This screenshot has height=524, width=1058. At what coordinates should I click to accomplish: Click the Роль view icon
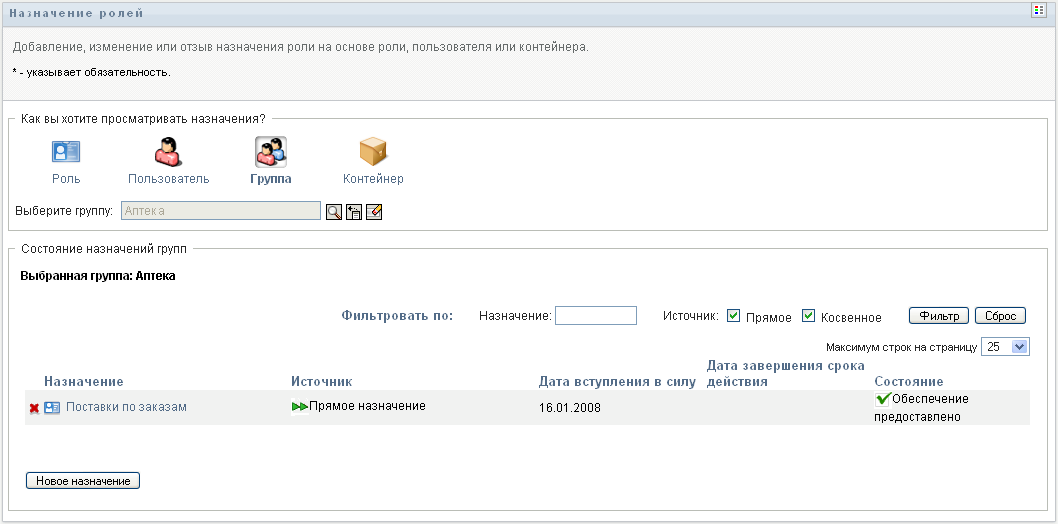(66, 151)
